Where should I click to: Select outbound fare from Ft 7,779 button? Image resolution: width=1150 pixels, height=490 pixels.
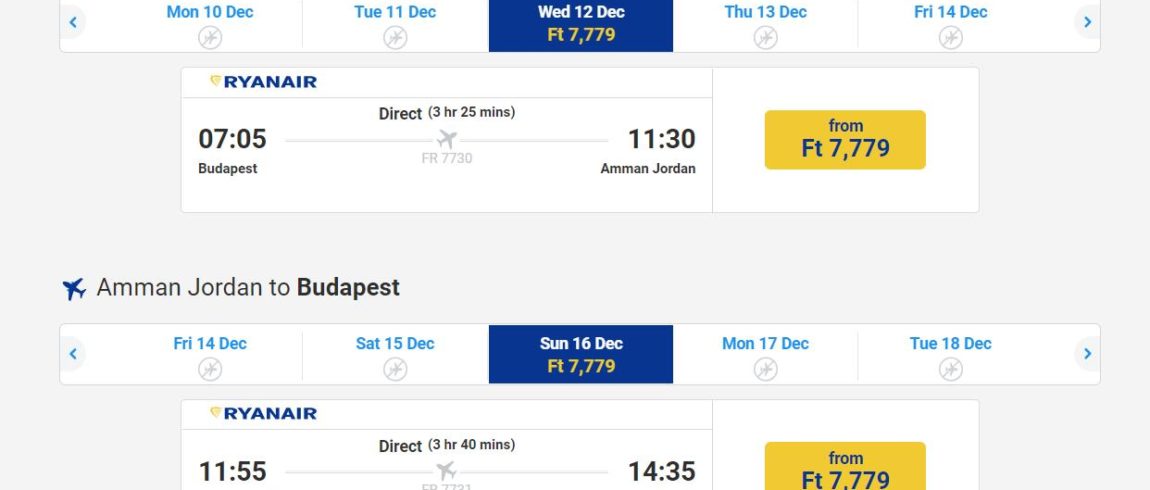[845, 139]
